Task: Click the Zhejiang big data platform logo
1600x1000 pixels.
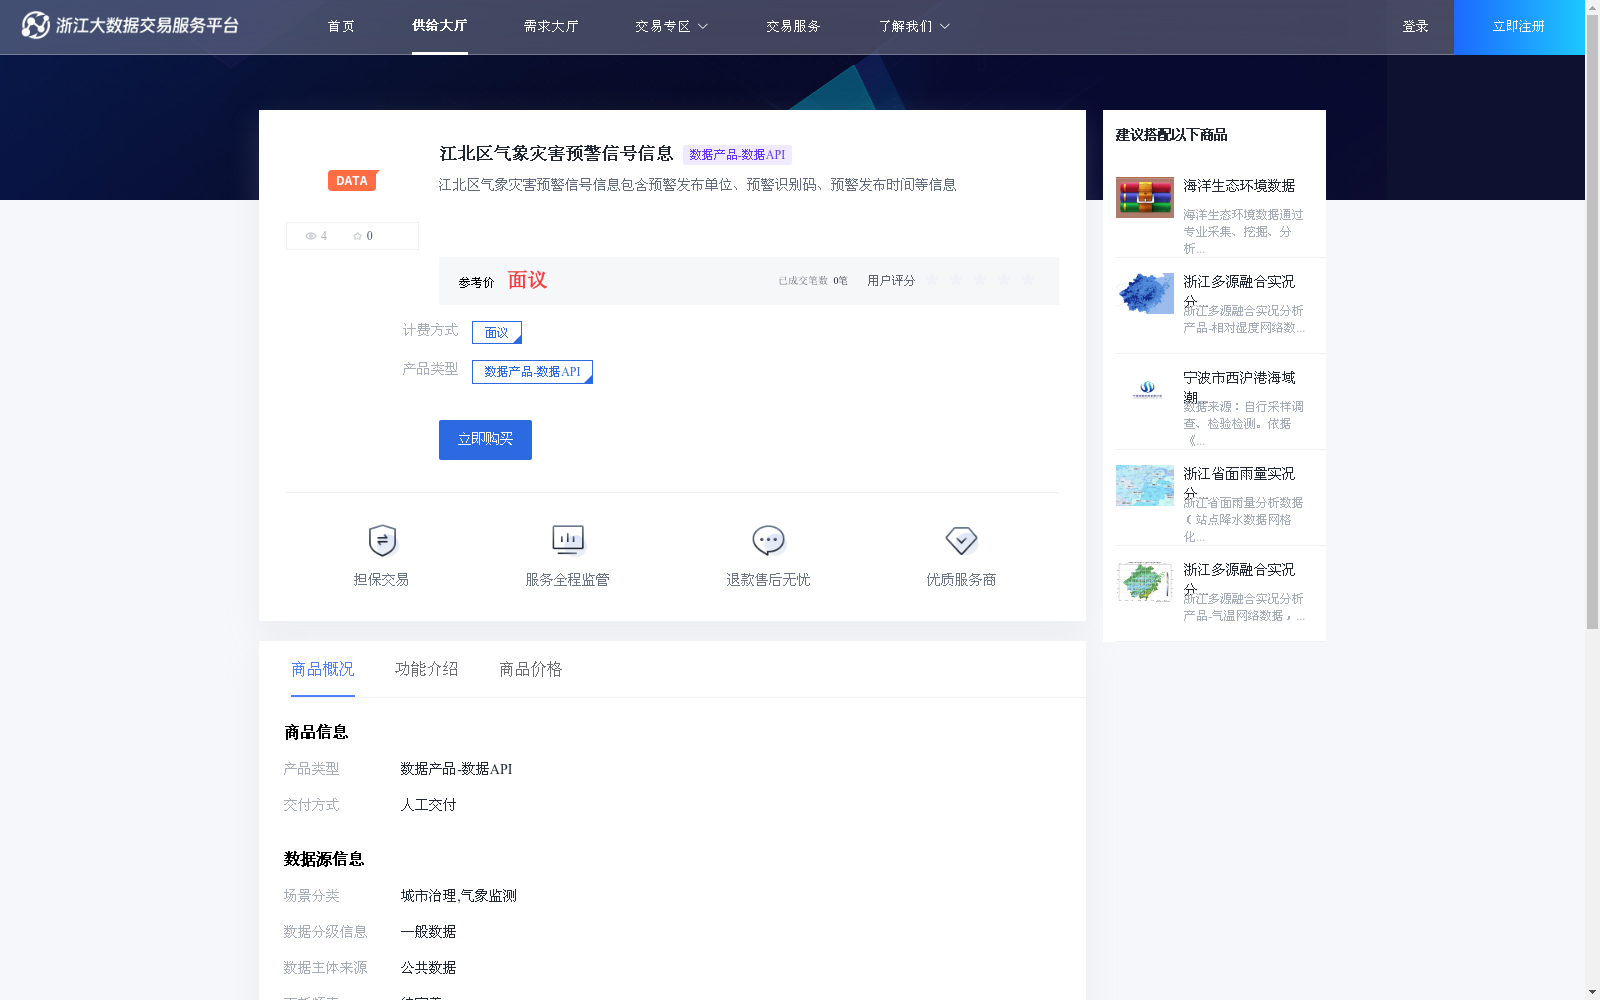Action: tap(130, 26)
